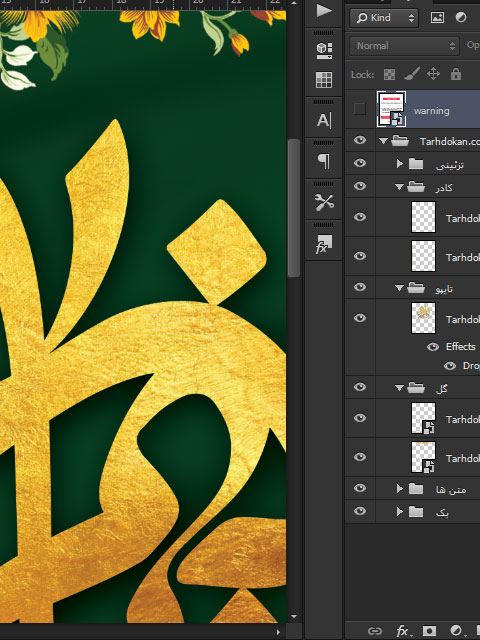Hide first layer inside کادر group
This screenshot has height=640, width=480.
coord(360,217)
